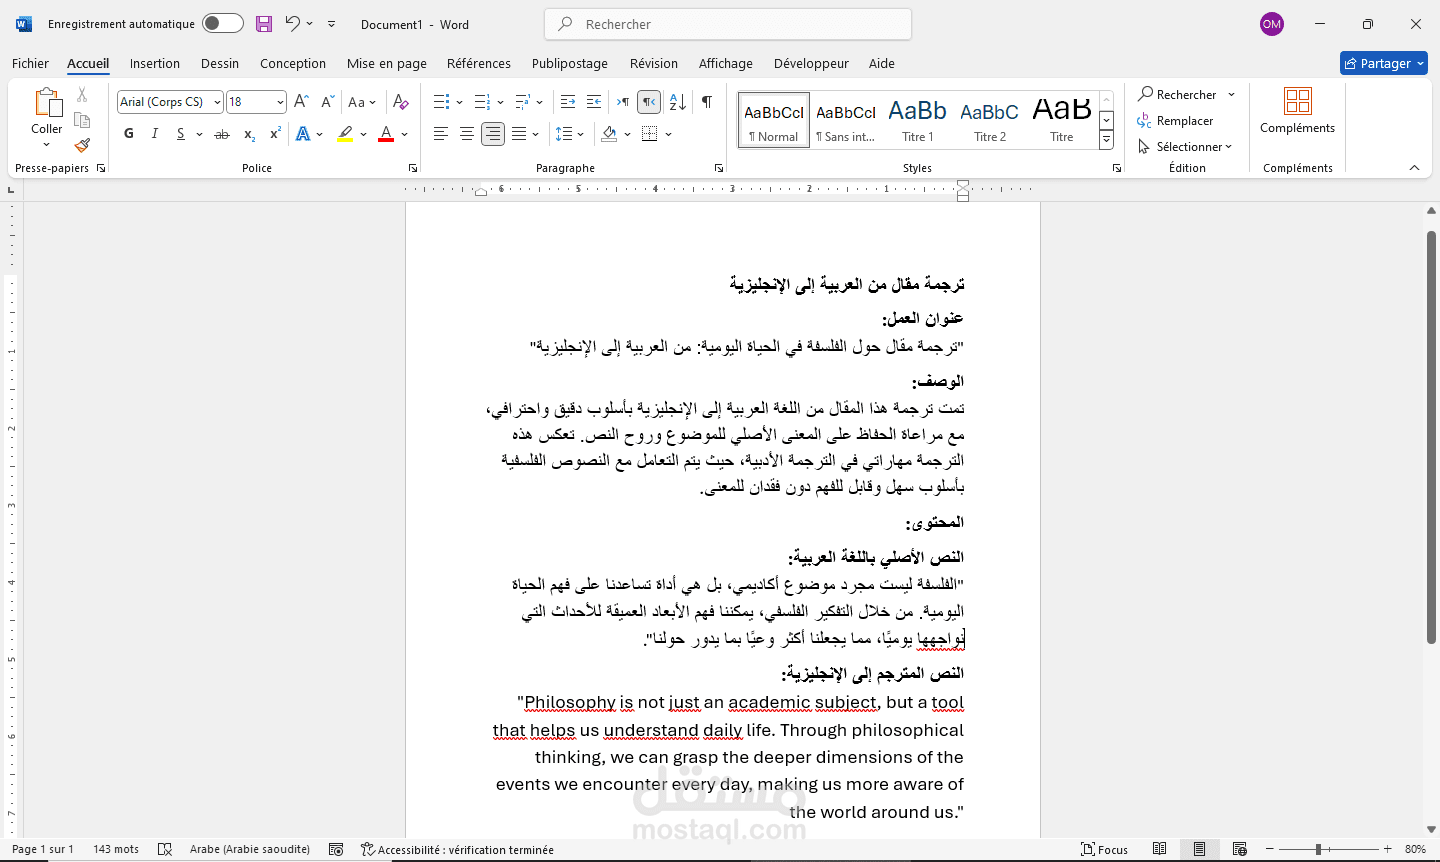This screenshot has width=1440, height=862.
Task: Expand bullet list options dropdown
Action: click(x=459, y=102)
